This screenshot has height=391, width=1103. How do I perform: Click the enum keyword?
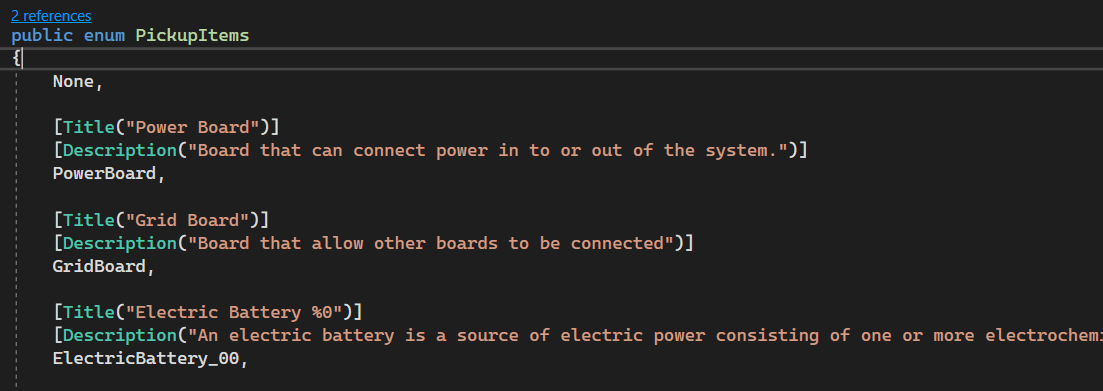pyautogui.click(x=104, y=35)
